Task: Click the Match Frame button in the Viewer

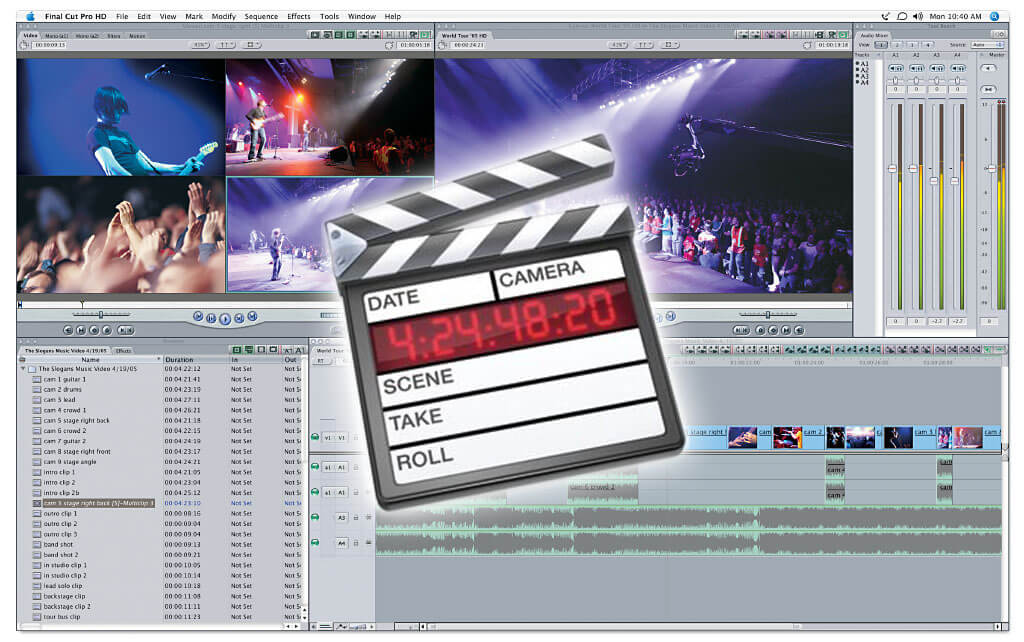Action: point(68,330)
